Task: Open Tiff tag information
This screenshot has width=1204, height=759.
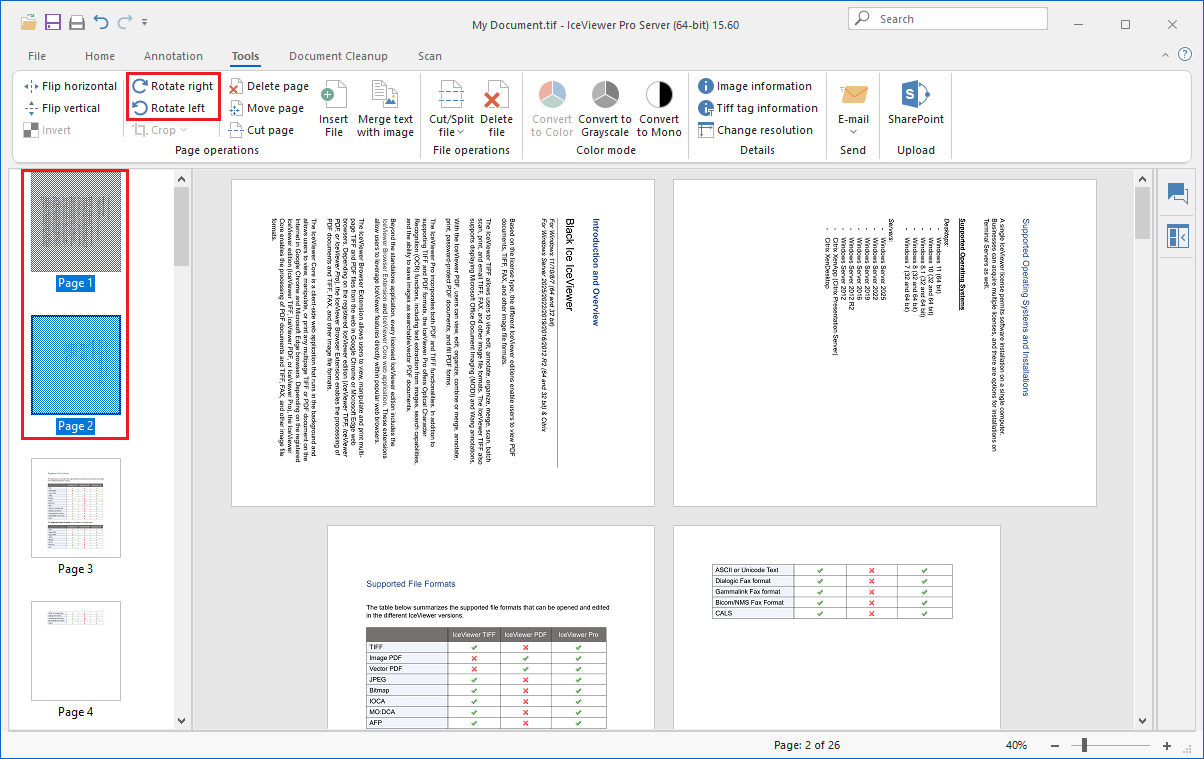Action: pos(758,108)
